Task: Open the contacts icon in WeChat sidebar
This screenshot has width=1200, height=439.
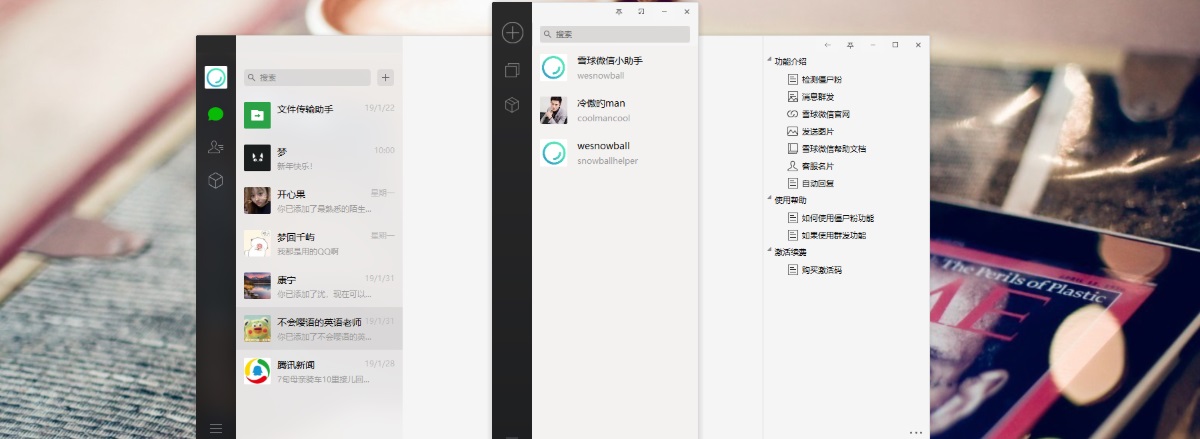Action: [215, 147]
